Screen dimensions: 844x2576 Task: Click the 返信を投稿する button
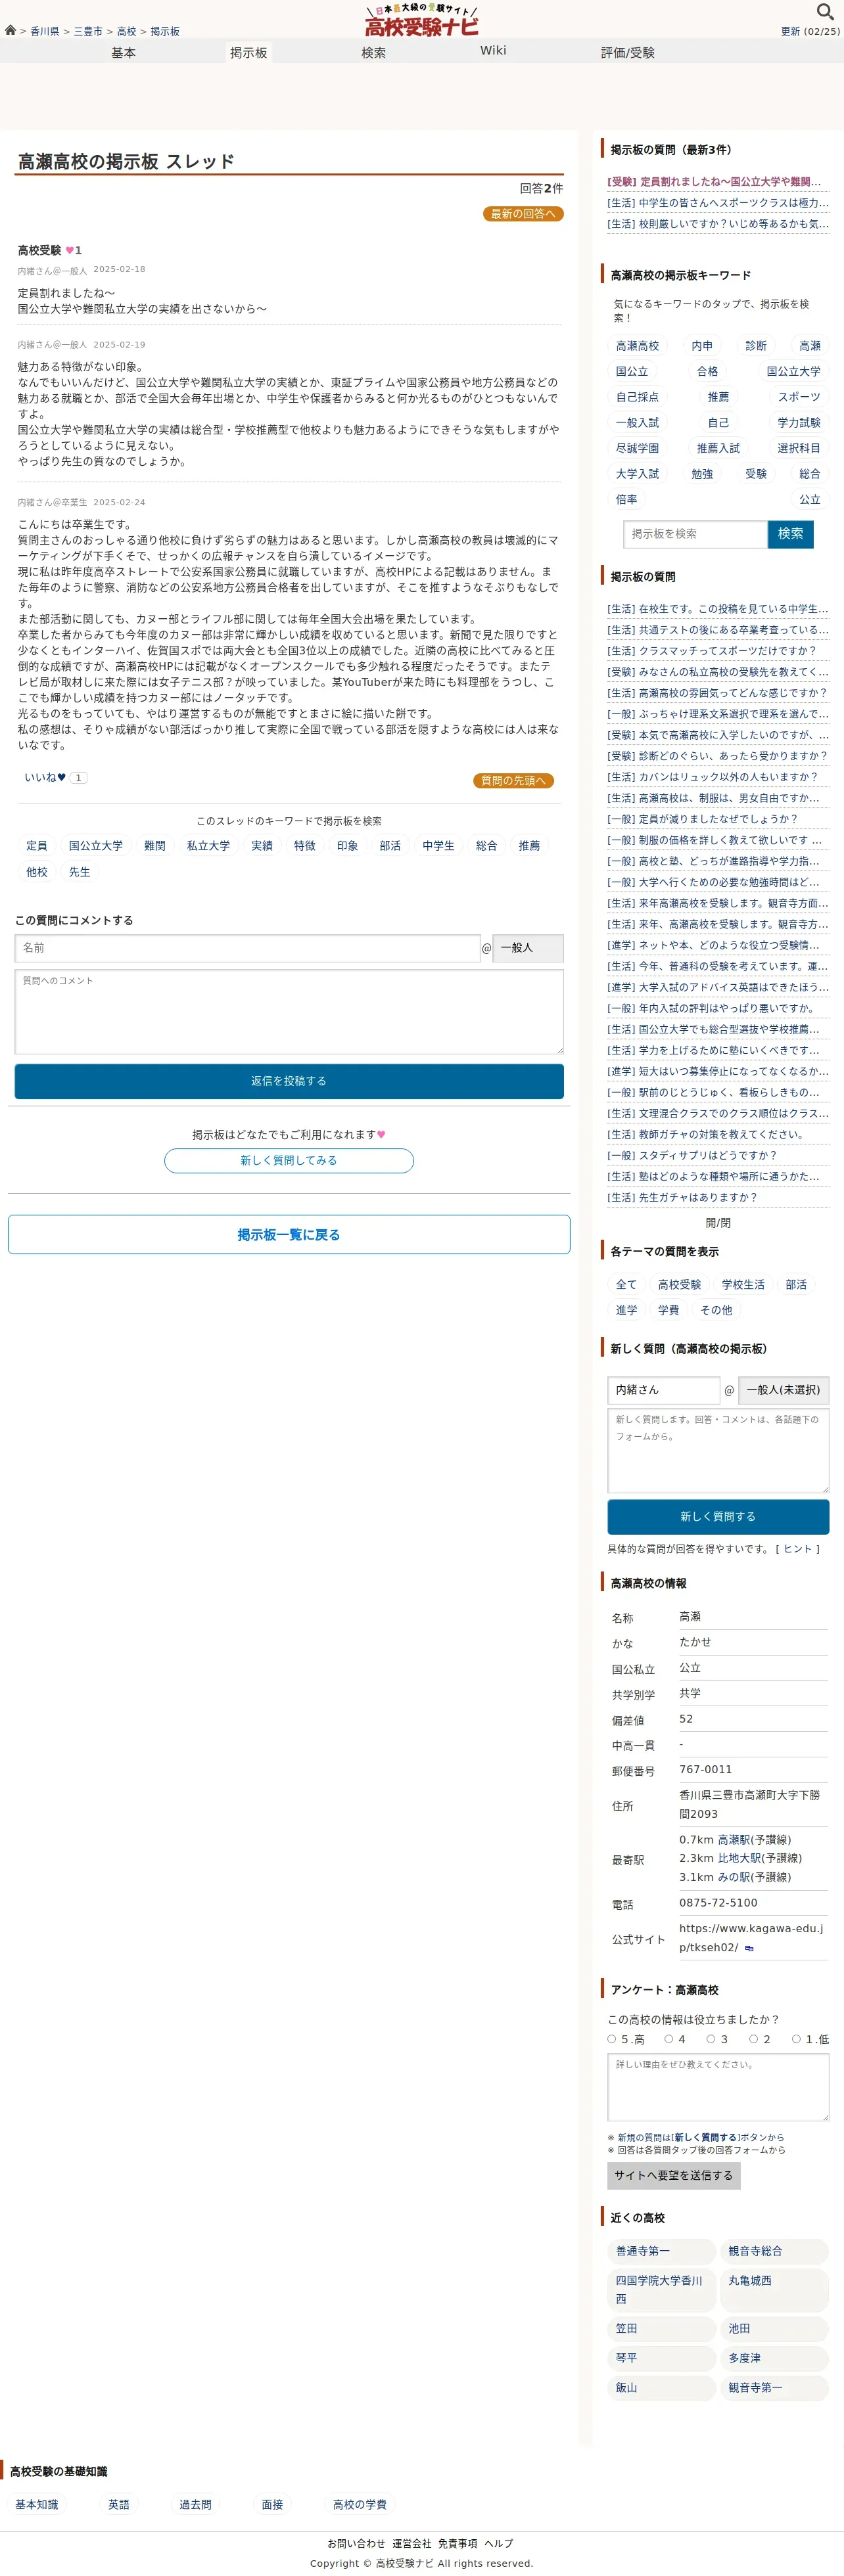[289, 1081]
